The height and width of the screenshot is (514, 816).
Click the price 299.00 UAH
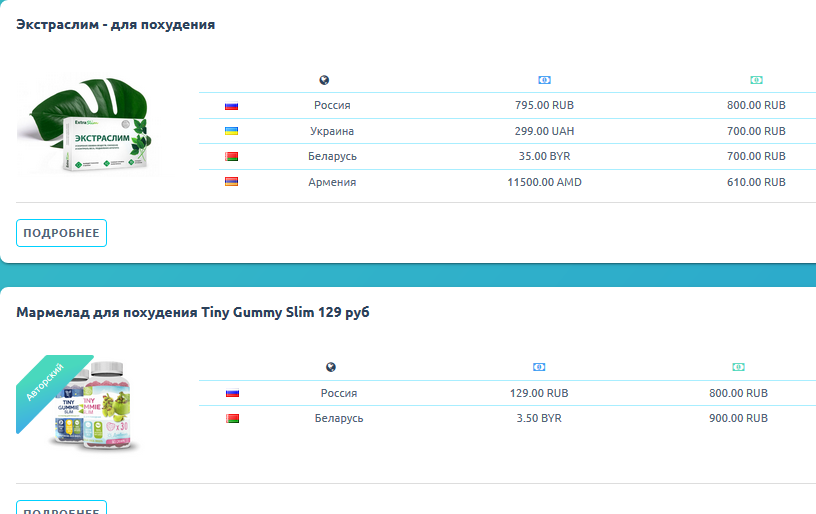[x=544, y=131]
